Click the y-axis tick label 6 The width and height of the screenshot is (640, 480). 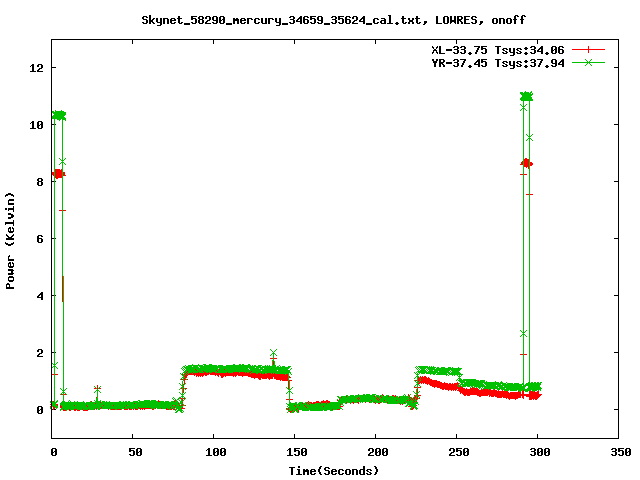[x=40, y=239]
